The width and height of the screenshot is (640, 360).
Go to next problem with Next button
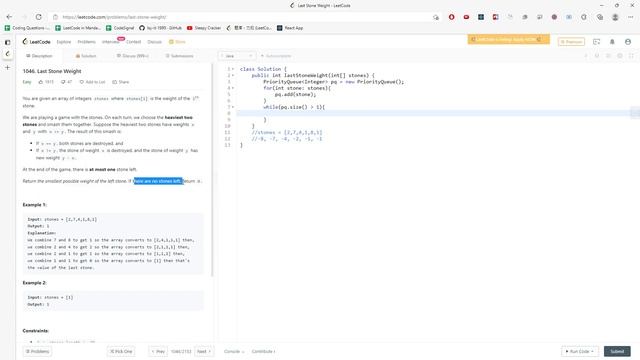click(204, 351)
